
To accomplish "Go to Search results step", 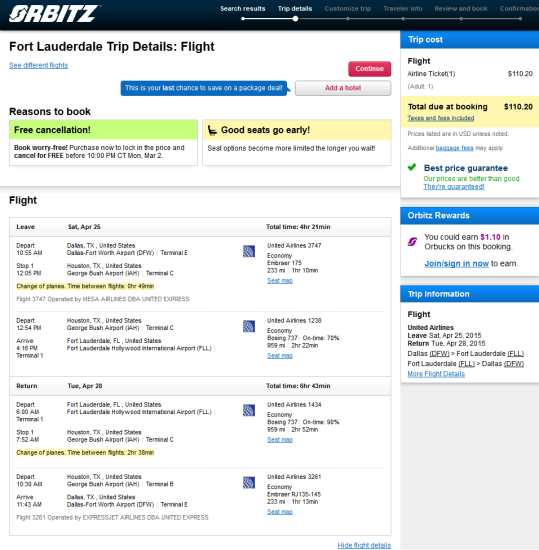I will click(243, 9).
